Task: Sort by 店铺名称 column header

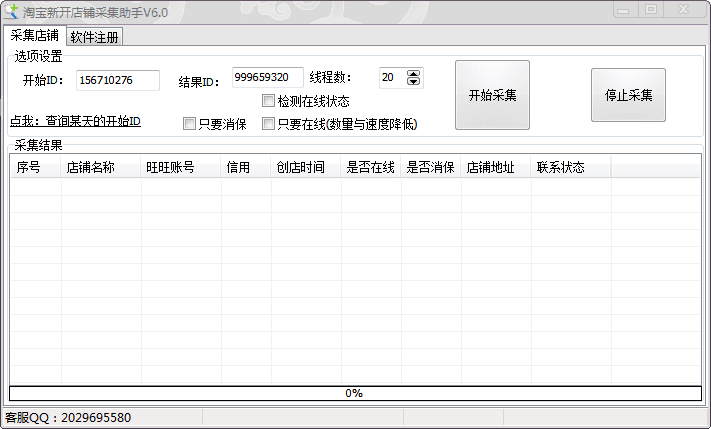Action: click(x=101, y=167)
